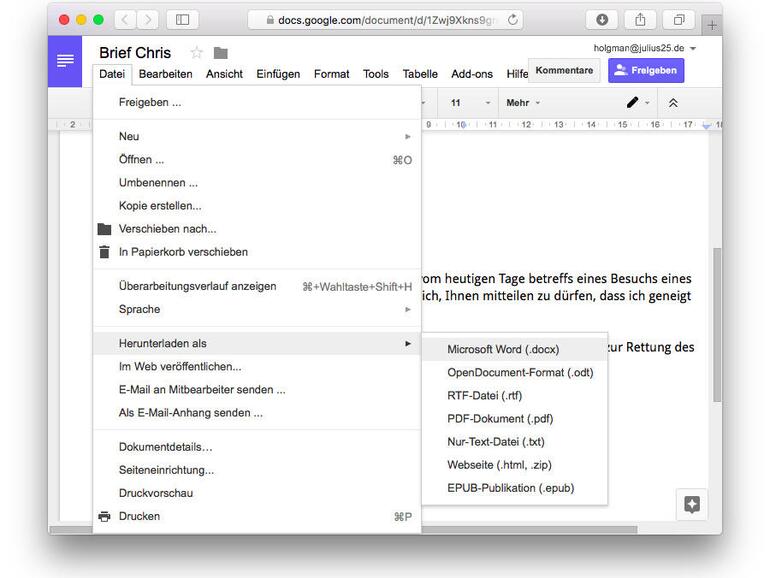Toggle the Safari sidebar button
This screenshot has width=770, height=578.
point(183,20)
